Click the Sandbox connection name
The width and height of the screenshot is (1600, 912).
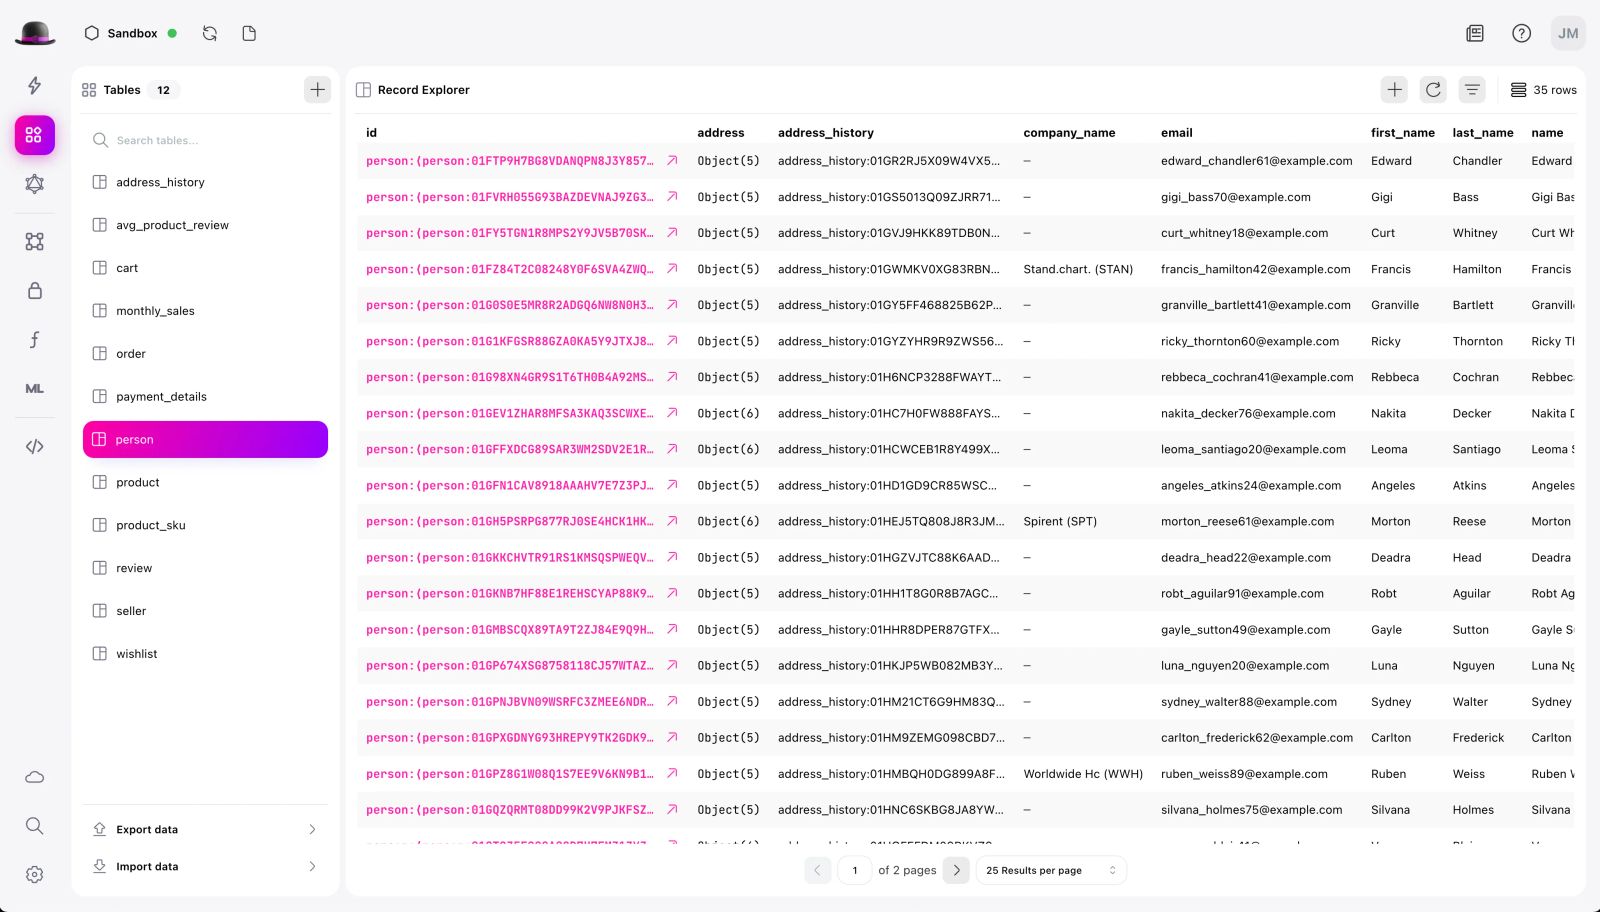[x=132, y=33]
